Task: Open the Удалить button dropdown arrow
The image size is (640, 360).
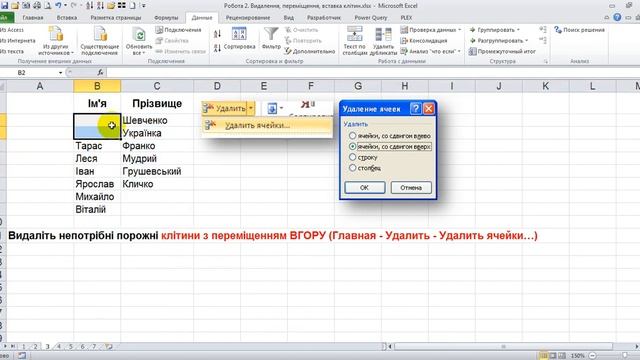Action: [251, 108]
